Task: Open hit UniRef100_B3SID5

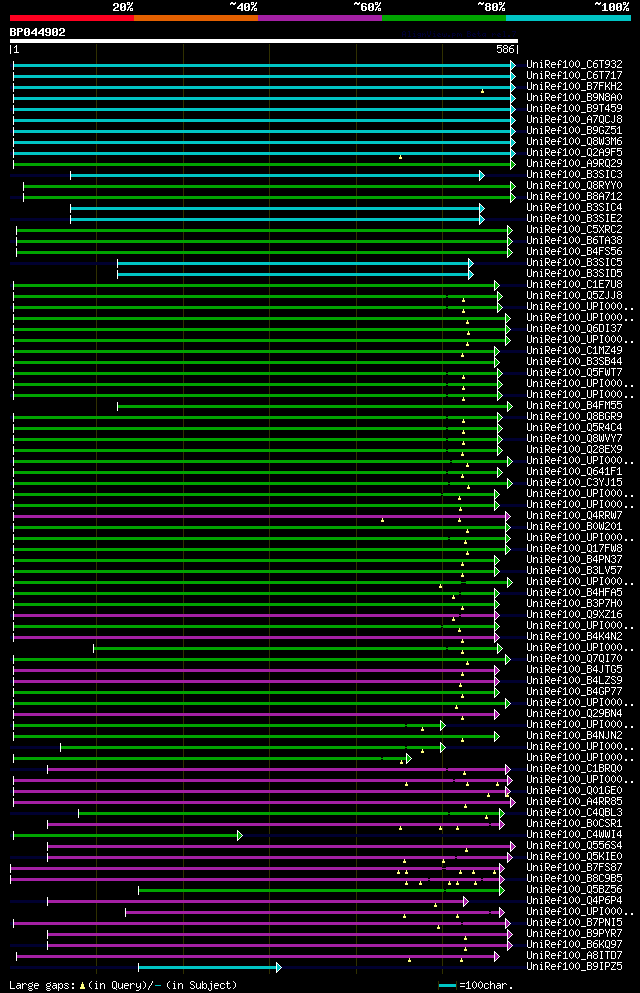Action: pyautogui.click(x=574, y=274)
